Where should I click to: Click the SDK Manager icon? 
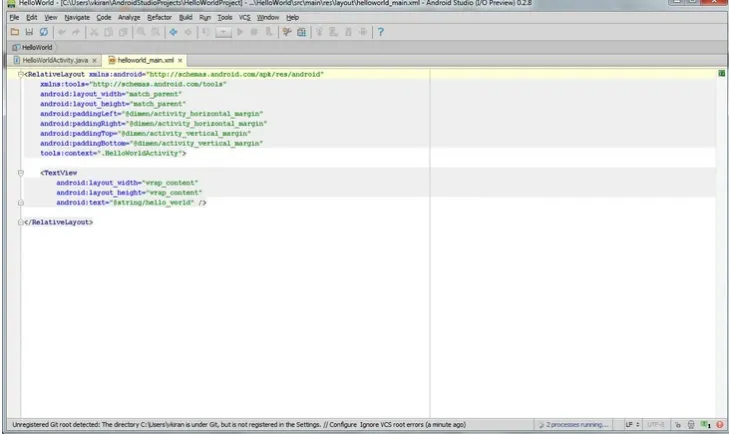pos(348,32)
